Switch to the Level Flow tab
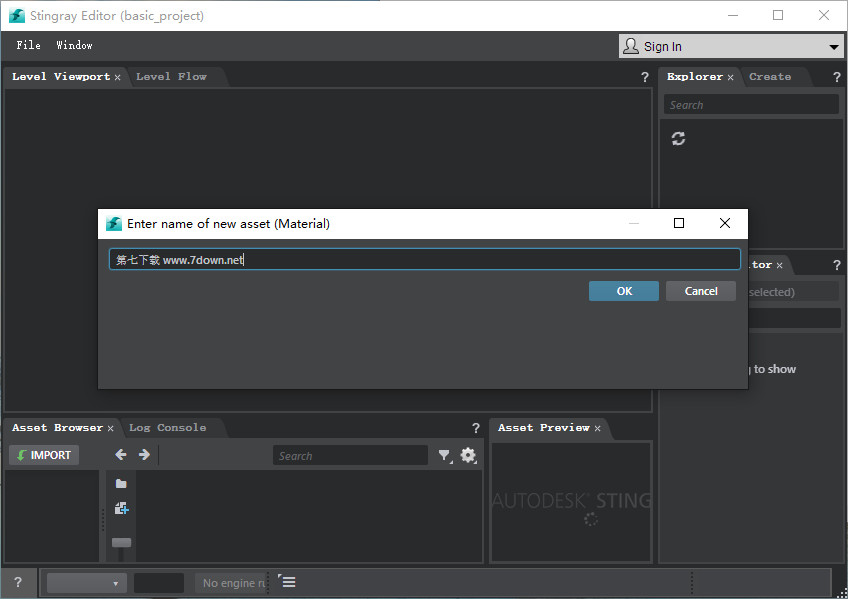The height and width of the screenshot is (599, 848). pos(171,77)
